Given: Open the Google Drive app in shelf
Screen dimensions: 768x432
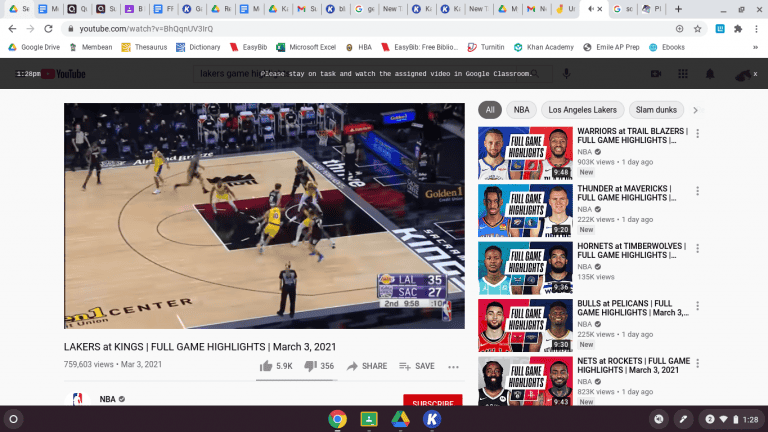Looking at the screenshot, I should pos(400,419).
